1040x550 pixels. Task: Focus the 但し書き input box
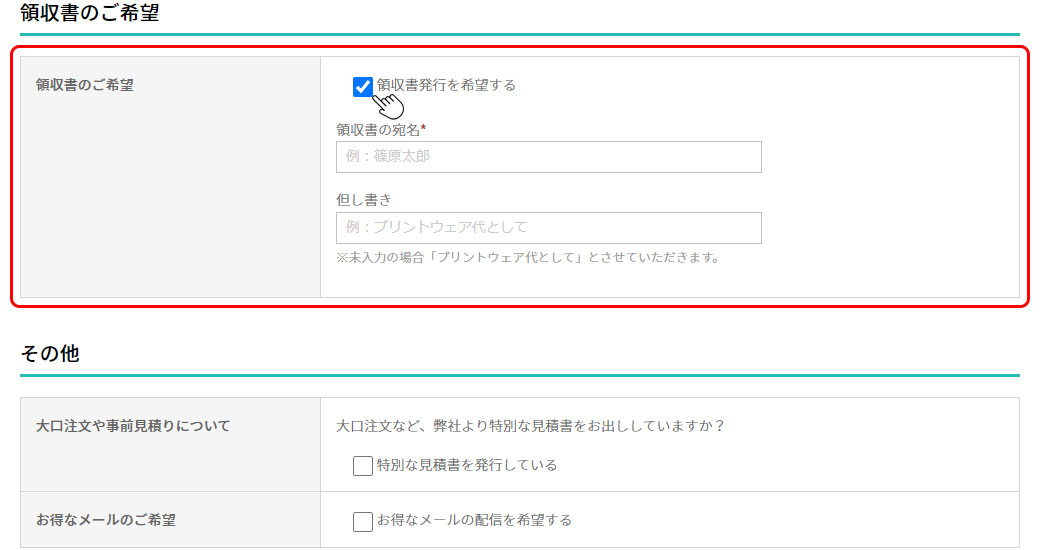click(548, 228)
